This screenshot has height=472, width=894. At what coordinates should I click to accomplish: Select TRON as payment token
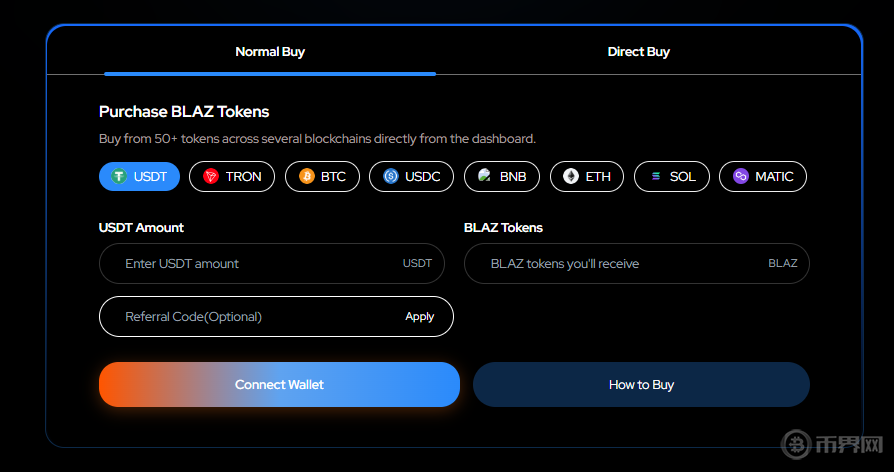(x=232, y=177)
